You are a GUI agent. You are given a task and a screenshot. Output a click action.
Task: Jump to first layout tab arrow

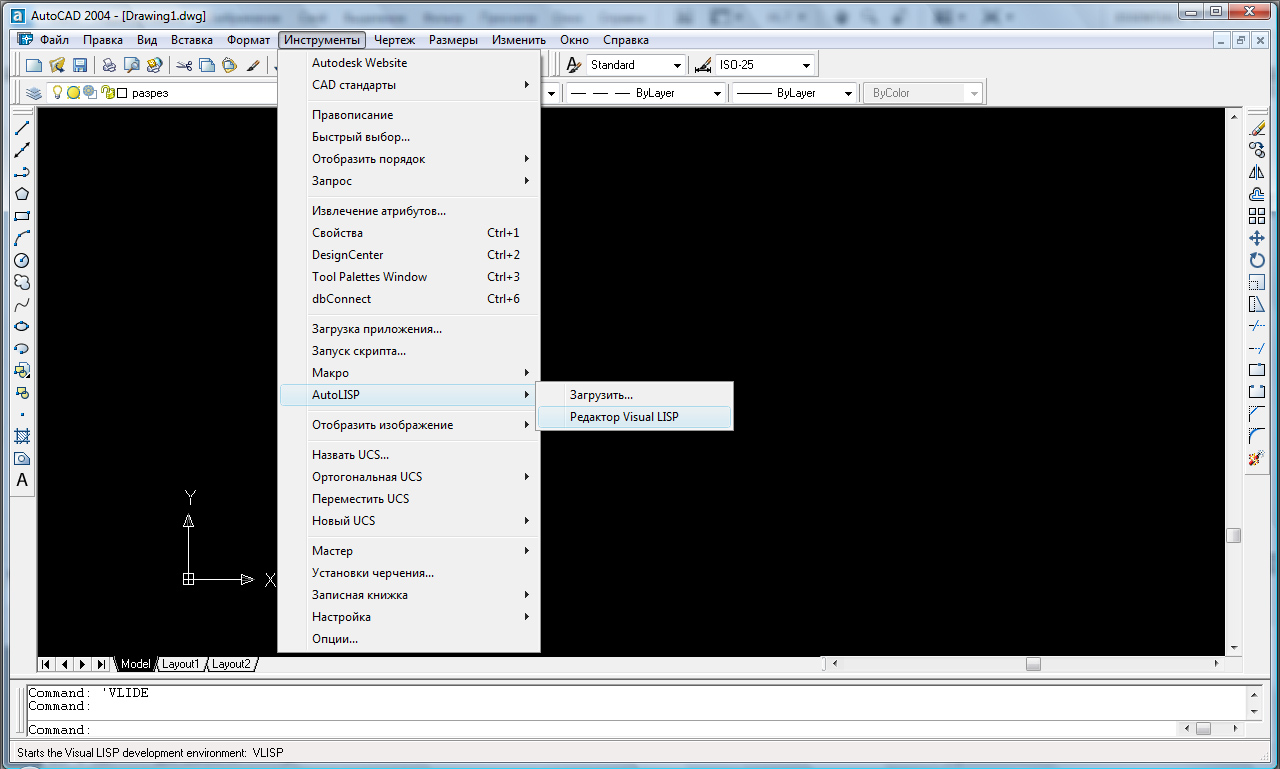(x=47, y=664)
